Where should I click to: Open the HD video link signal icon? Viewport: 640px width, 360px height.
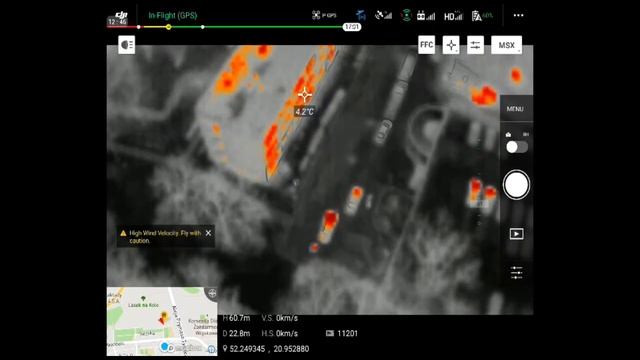pos(453,16)
